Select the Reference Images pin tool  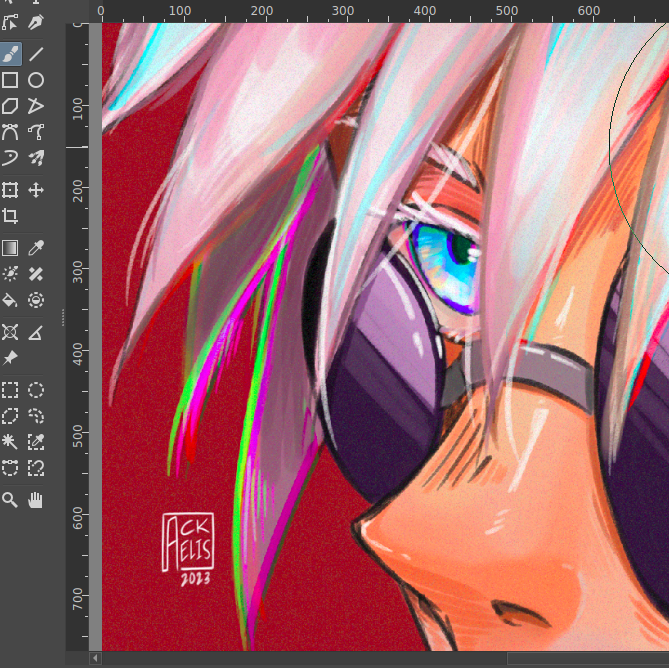[x=10, y=358]
